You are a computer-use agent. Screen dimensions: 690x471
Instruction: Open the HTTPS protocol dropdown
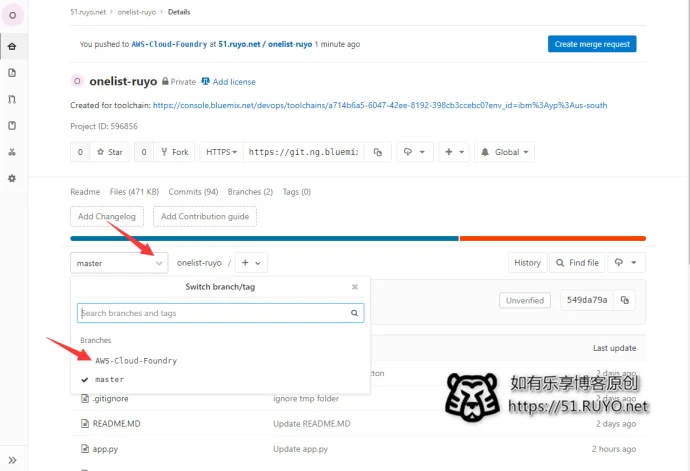point(221,152)
